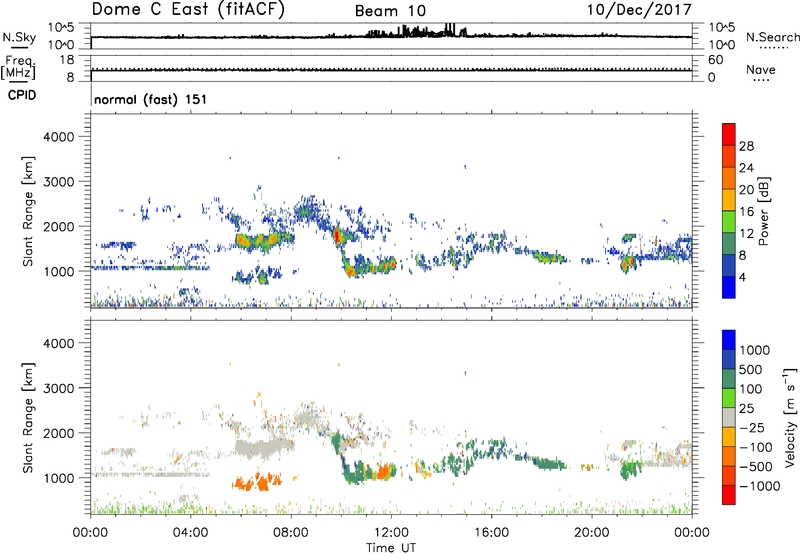Click the date '10/Dec/2017'

pos(639,9)
